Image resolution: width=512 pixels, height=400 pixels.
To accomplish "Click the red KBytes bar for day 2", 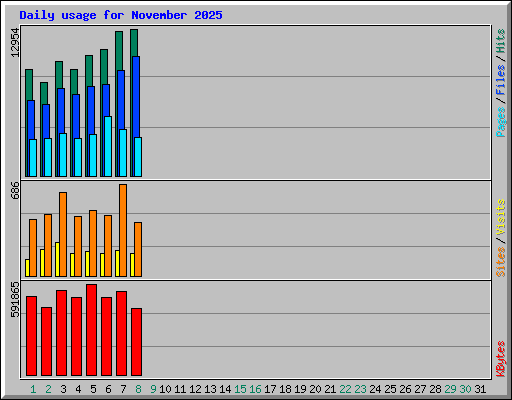I will [x=46, y=341].
